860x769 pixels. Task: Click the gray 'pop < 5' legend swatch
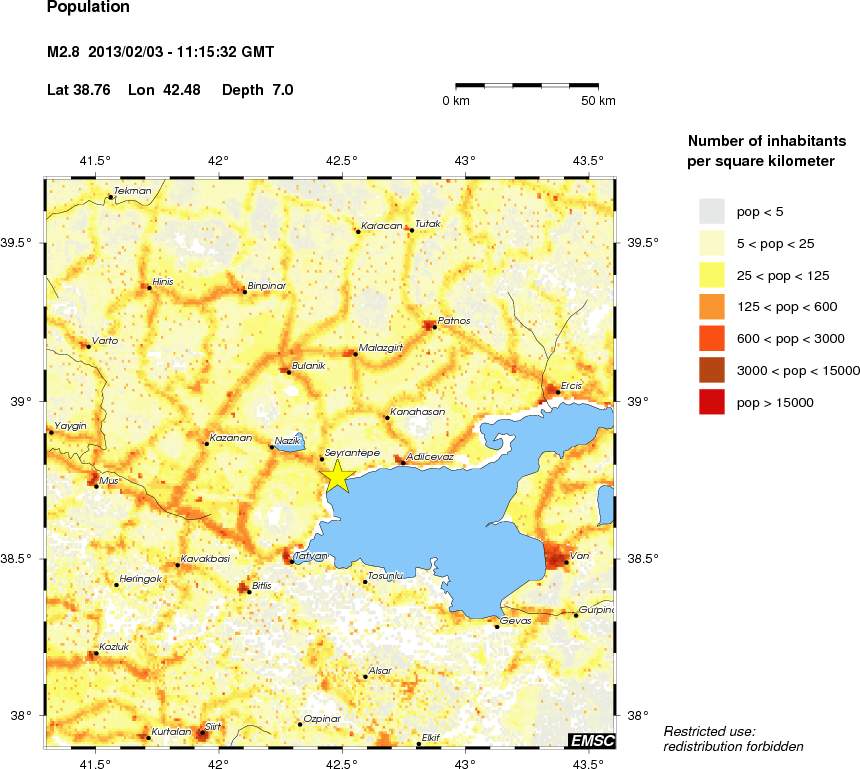(x=711, y=211)
